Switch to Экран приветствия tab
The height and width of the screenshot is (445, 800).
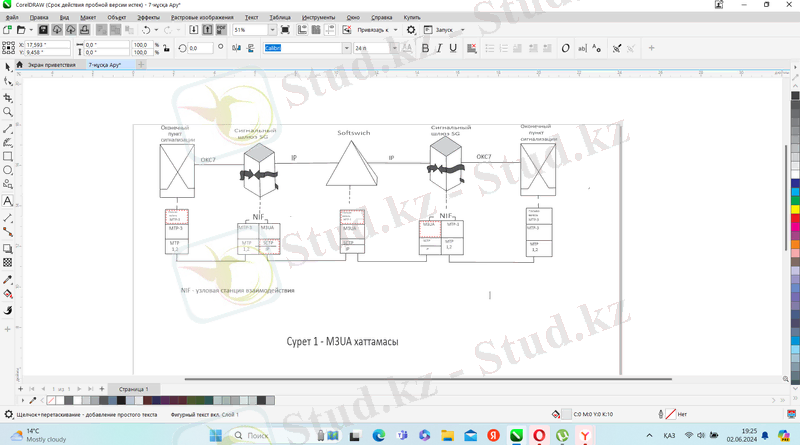(51, 64)
